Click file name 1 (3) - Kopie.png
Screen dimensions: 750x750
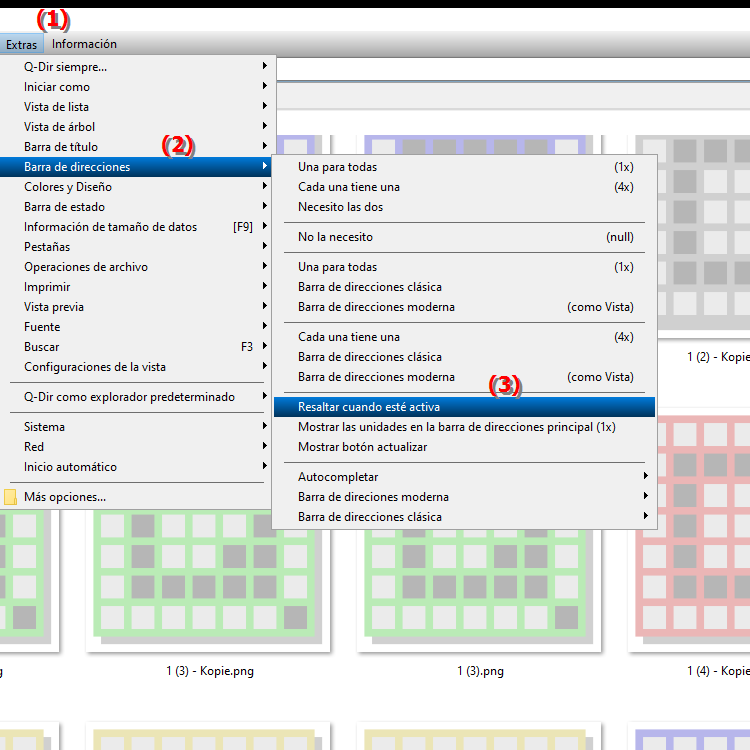point(210,671)
